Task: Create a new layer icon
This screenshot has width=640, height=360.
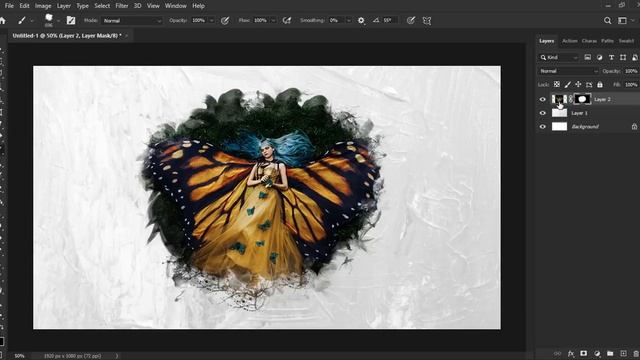Action: click(623, 353)
